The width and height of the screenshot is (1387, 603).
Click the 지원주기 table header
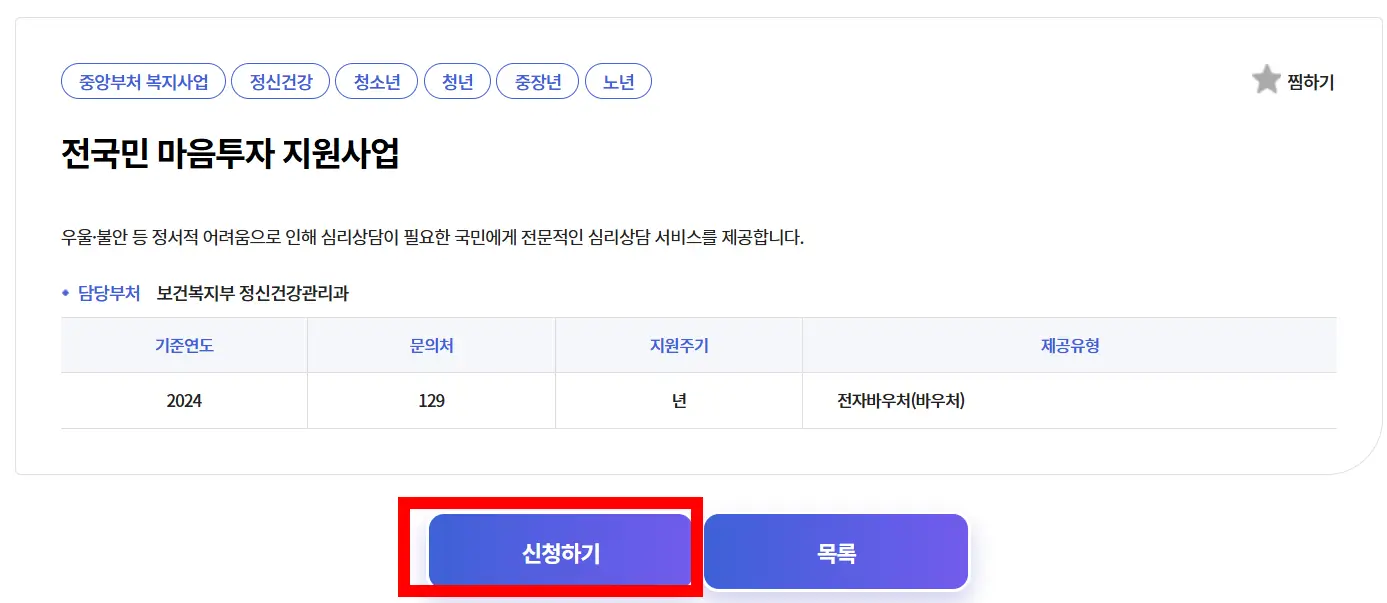(678, 344)
